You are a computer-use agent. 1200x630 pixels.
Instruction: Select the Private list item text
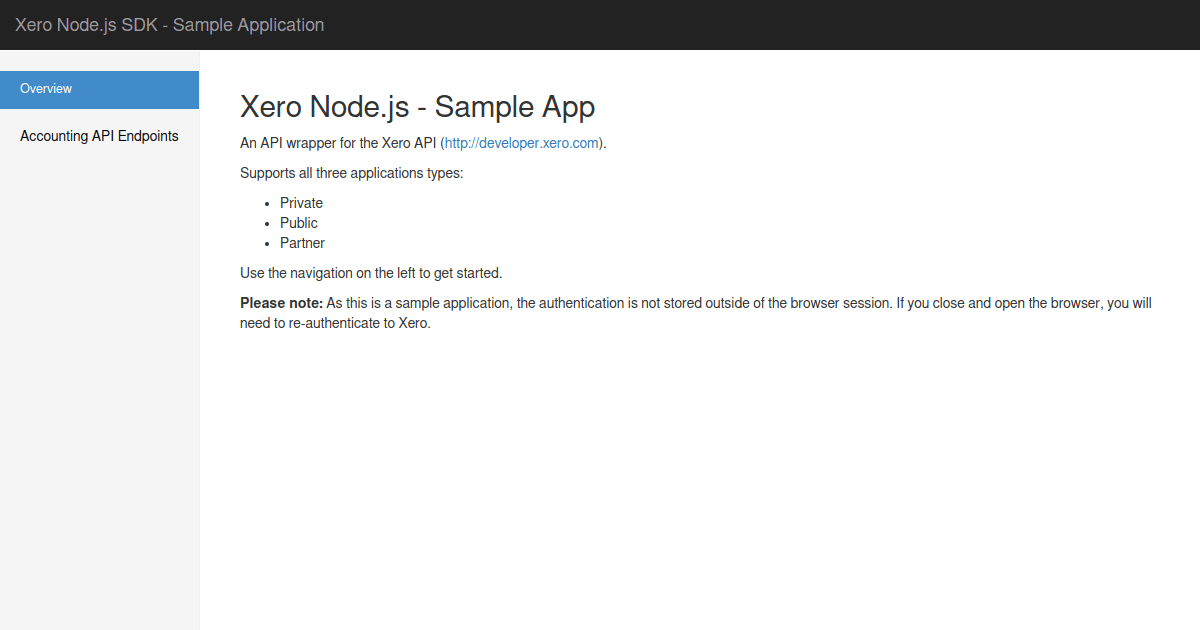pyautogui.click(x=301, y=203)
